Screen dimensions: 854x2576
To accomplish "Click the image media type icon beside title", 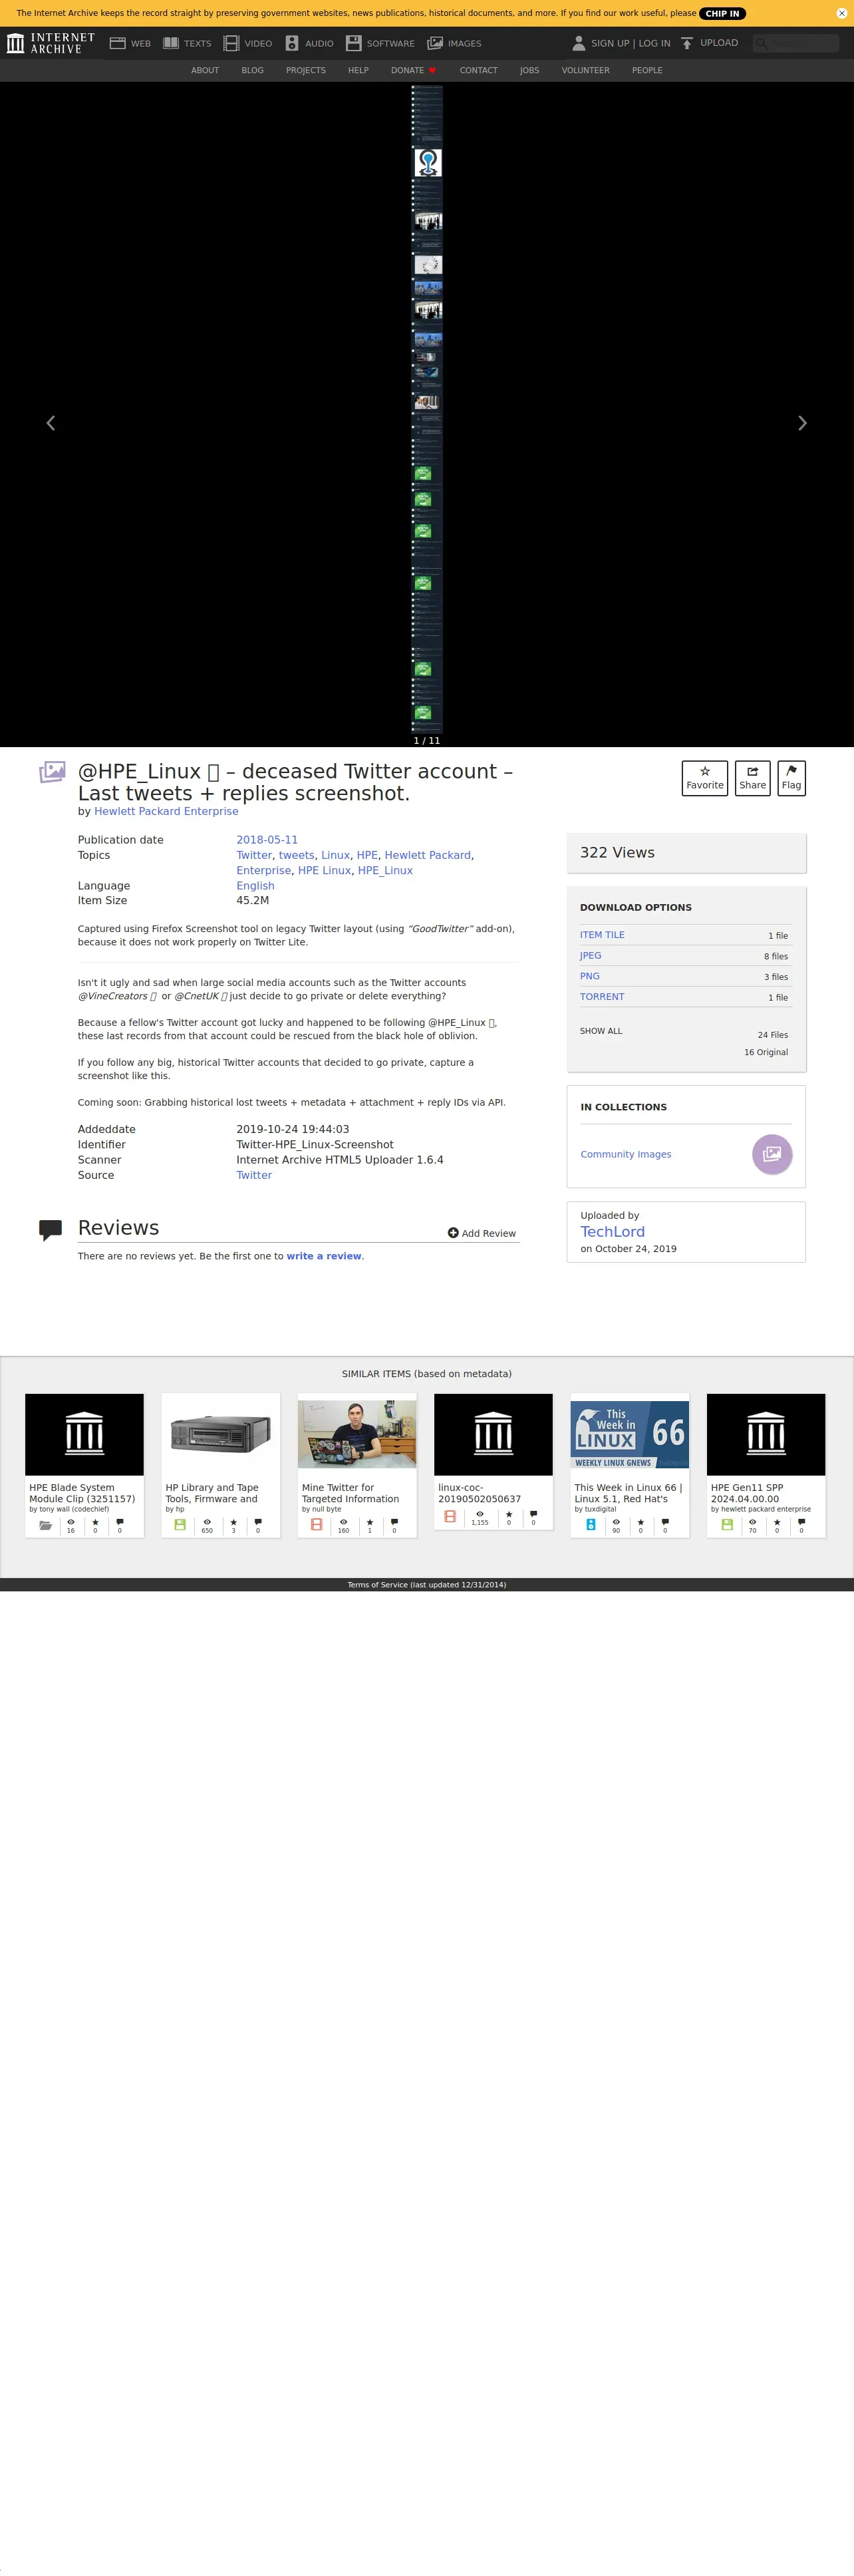I will pos(52,772).
